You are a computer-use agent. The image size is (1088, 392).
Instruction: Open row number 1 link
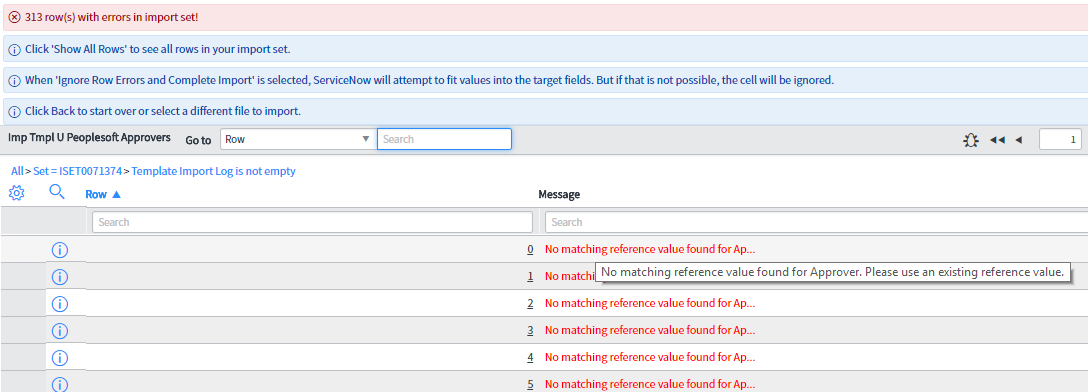click(530, 277)
